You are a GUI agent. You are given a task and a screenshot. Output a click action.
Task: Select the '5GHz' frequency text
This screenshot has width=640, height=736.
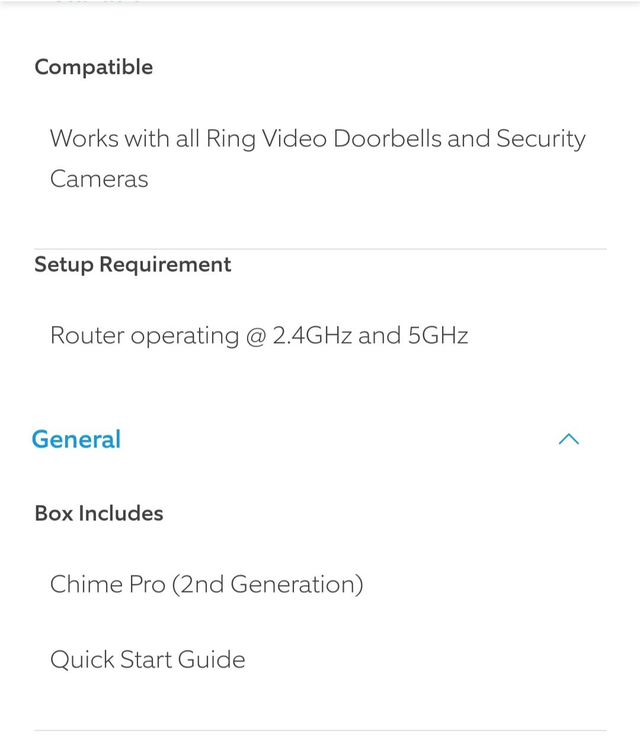click(438, 335)
